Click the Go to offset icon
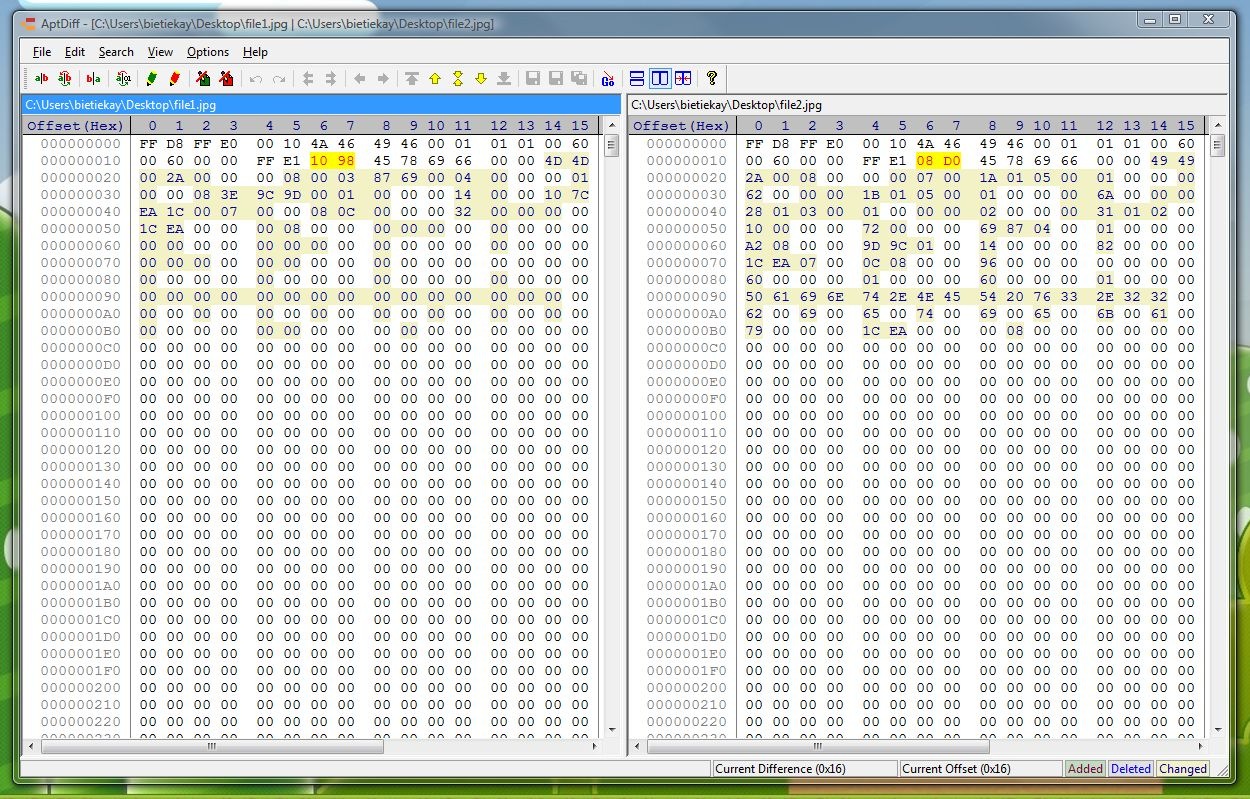This screenshot has width=1250, height=799. 607,78
